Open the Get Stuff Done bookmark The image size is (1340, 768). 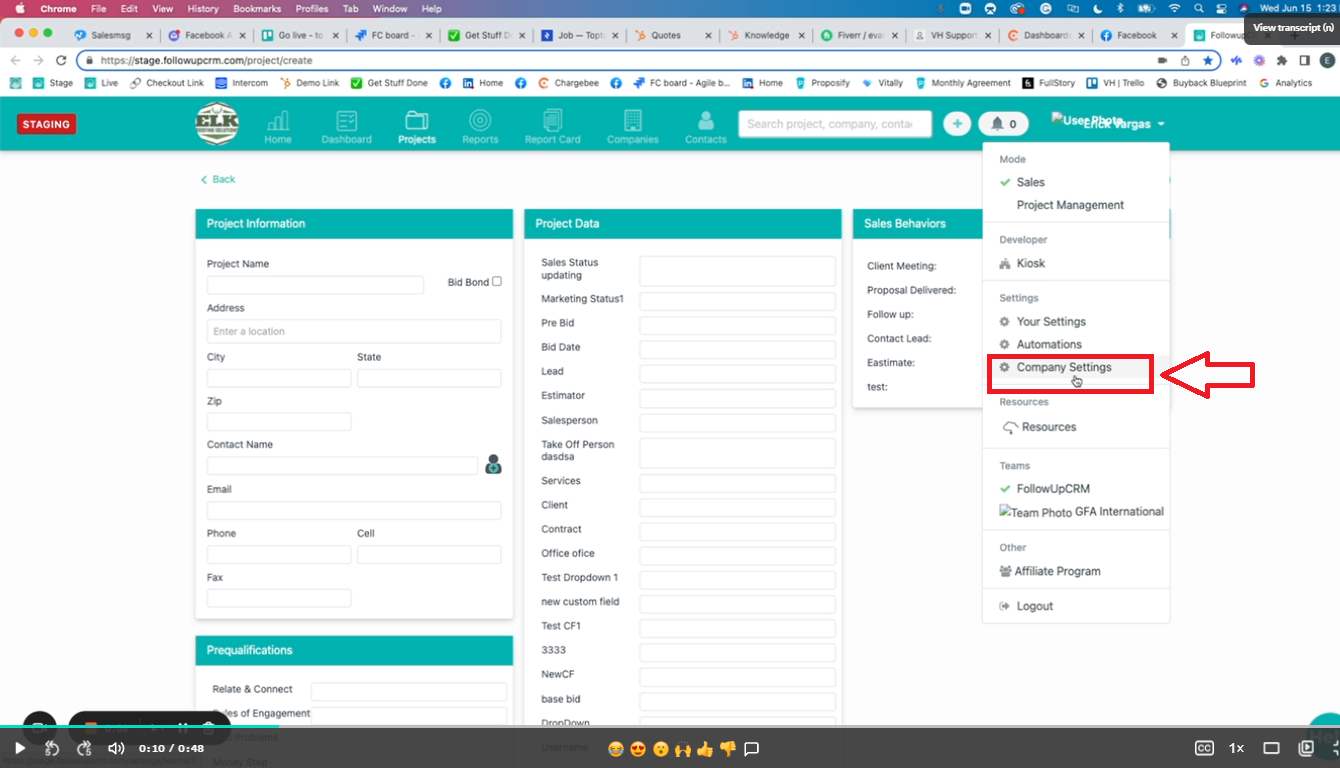pos(390,83)
